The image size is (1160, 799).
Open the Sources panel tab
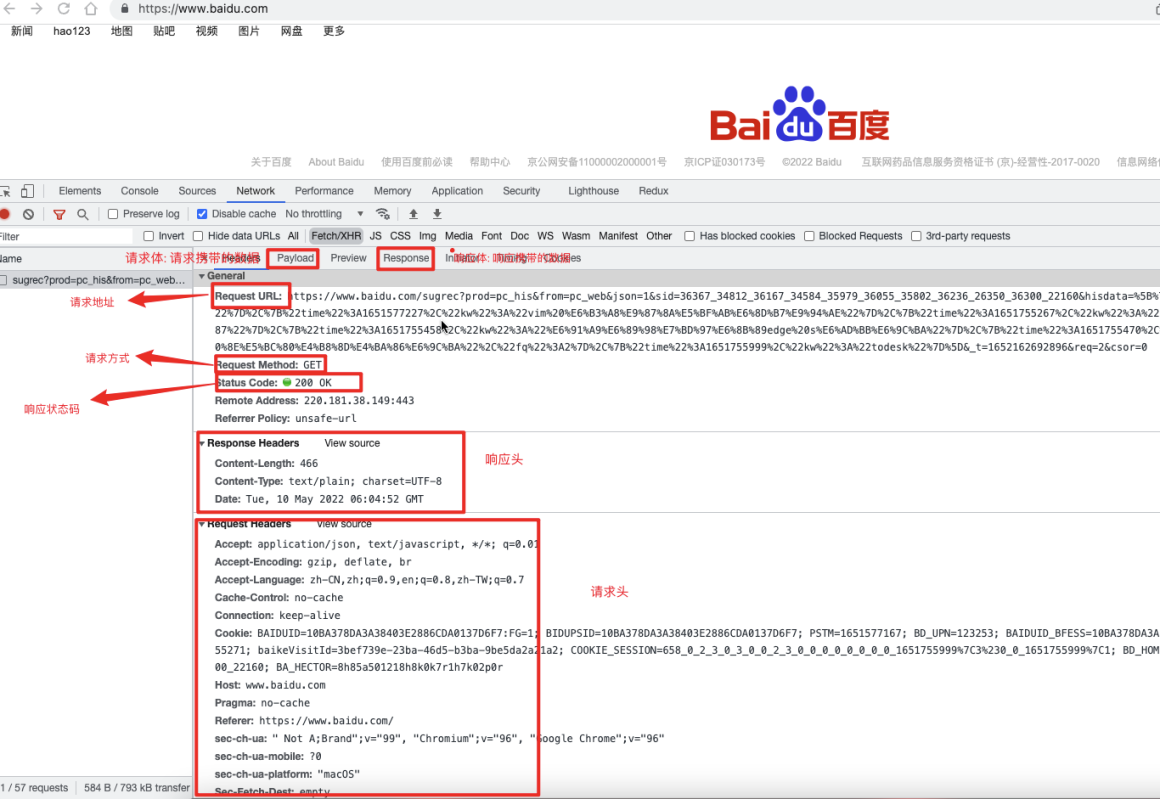click(x=198, y=191)
